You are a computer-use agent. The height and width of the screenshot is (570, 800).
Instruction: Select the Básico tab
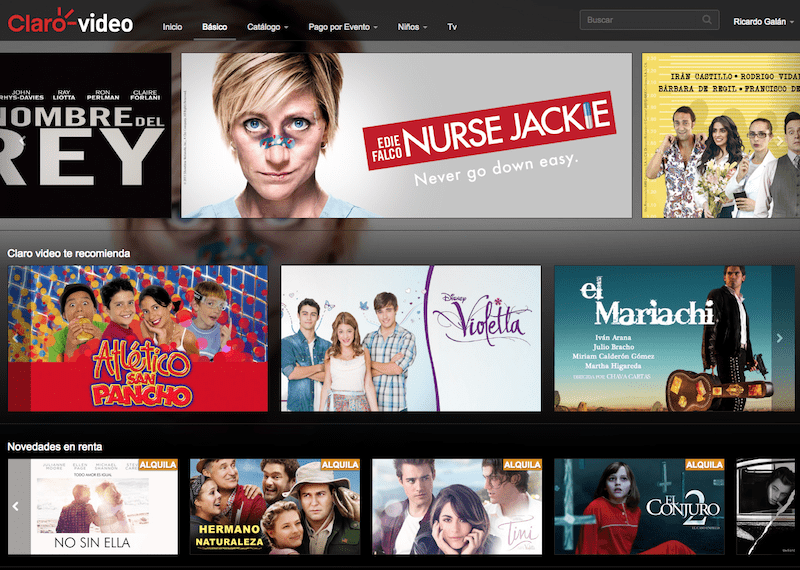[214, 27]
